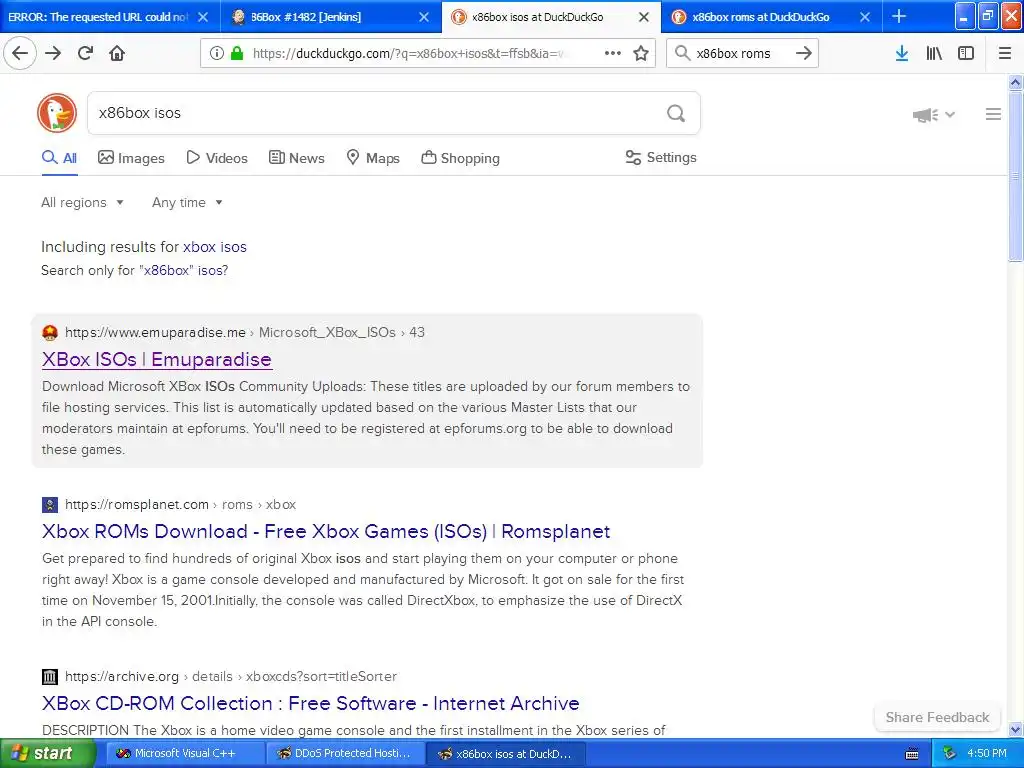Click romsplanet.com roms xbox URL text
Image resolution: width=1024 pixels, height=768 pixels.
[x=180, y=505]
